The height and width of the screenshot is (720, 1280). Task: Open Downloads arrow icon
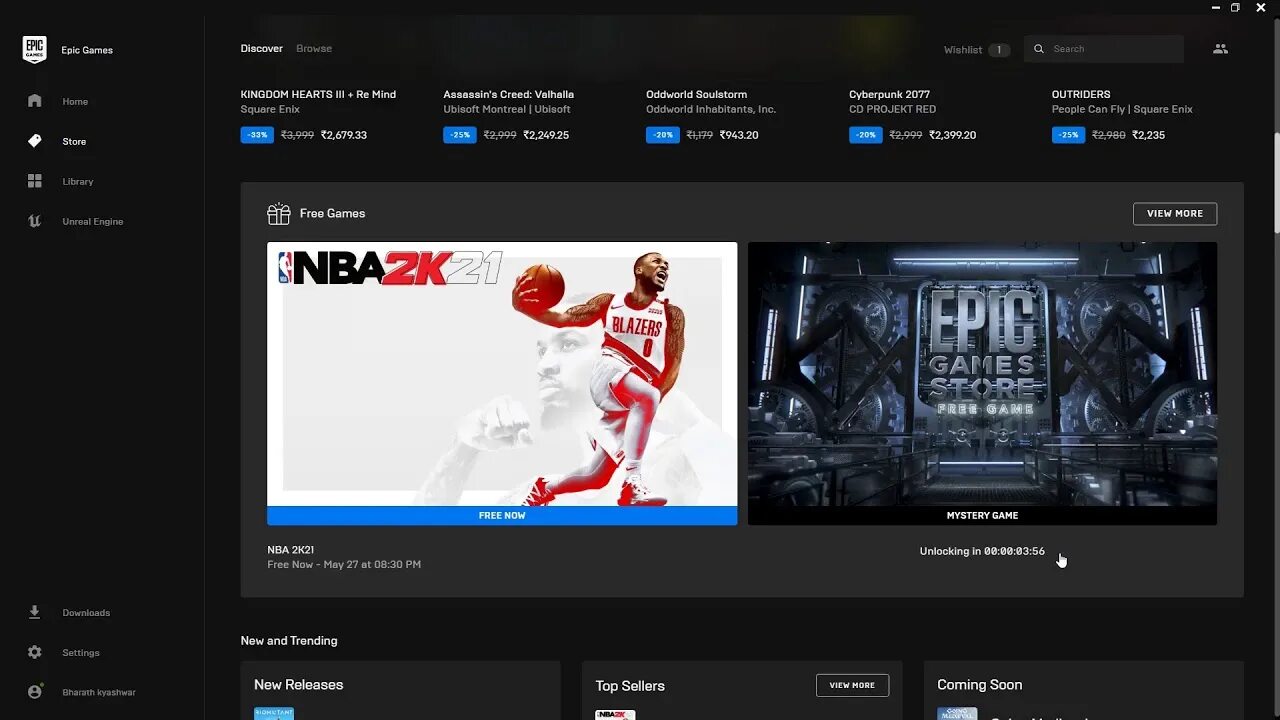click(x=35, y=612)
